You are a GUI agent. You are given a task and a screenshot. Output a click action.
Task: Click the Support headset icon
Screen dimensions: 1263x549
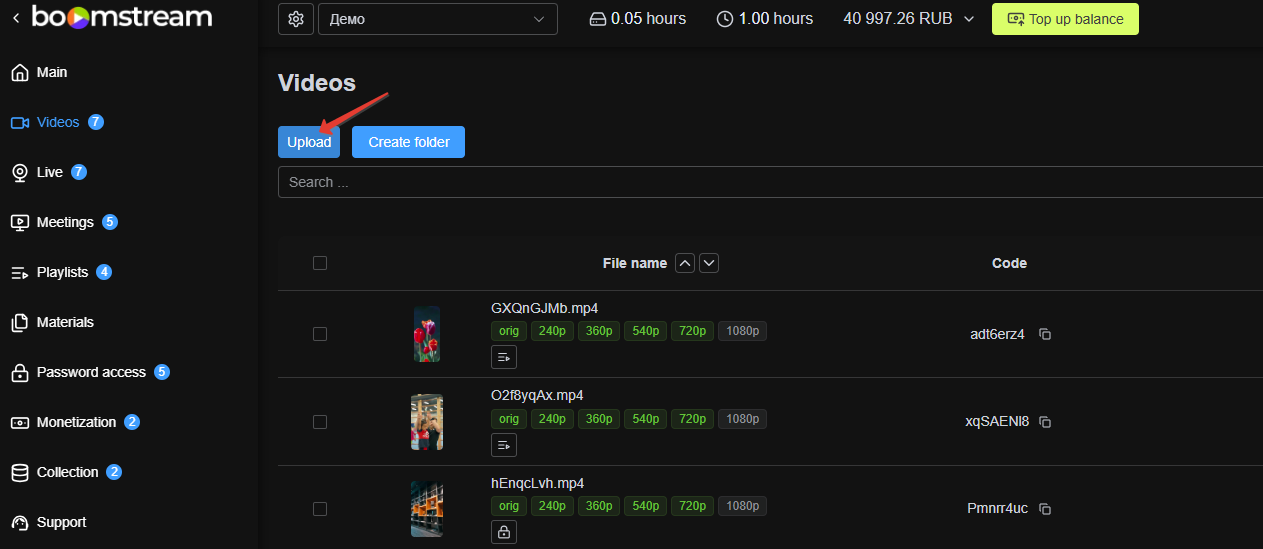pos(19,522)
